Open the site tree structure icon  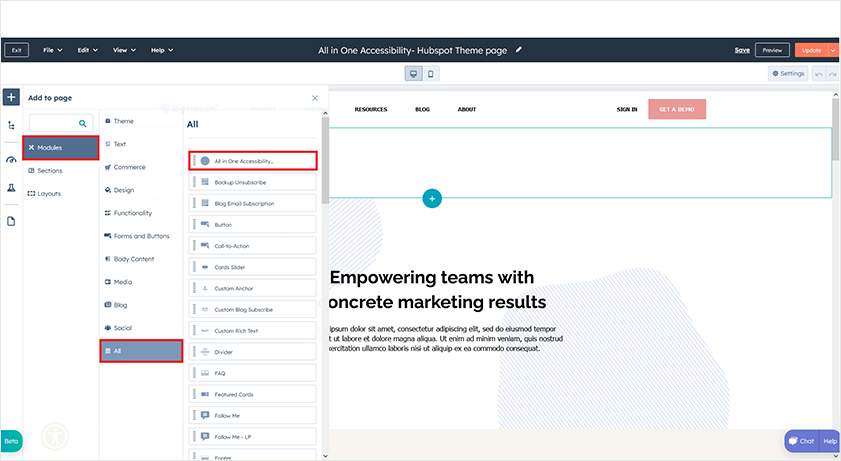(x=11, y=125)
